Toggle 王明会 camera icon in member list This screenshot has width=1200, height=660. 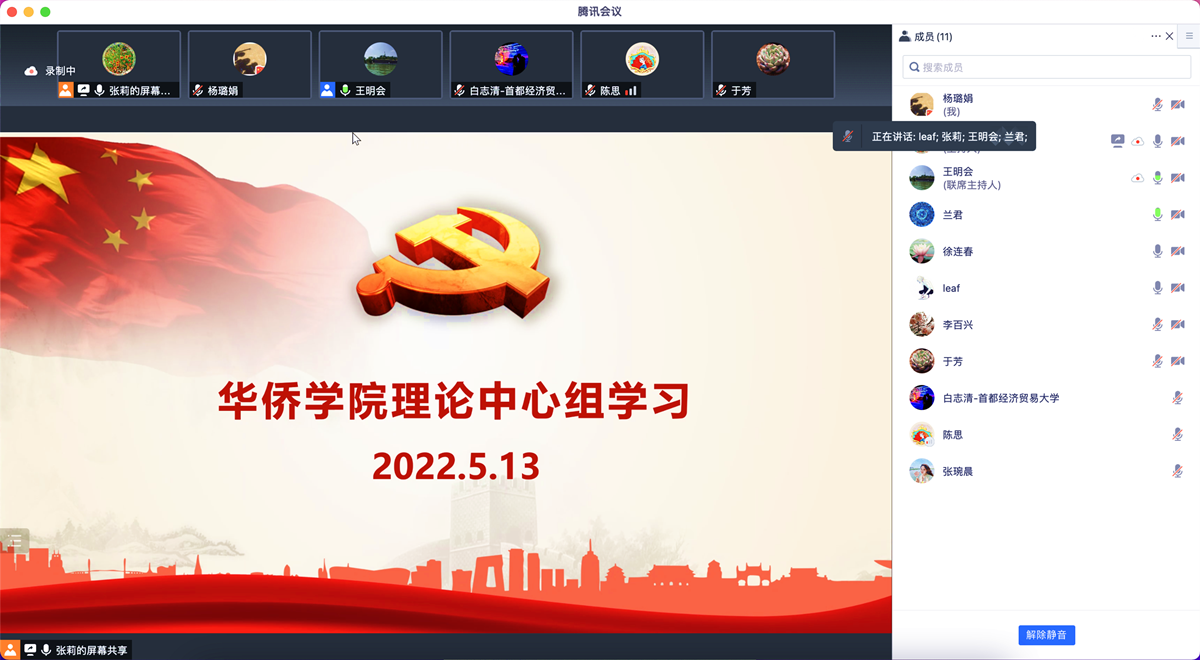(1178, 178)
